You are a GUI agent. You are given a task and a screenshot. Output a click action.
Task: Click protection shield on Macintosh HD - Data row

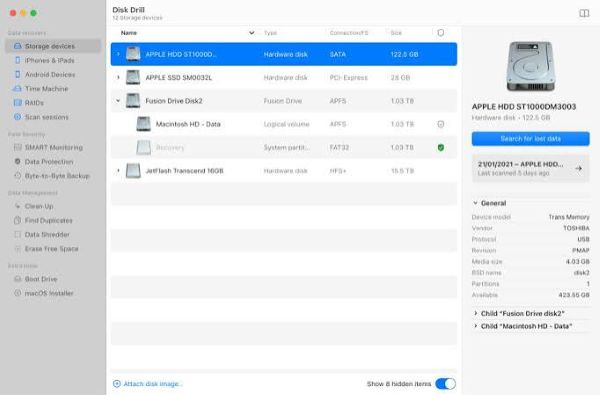pyautogui.click(x=440, y=124)
